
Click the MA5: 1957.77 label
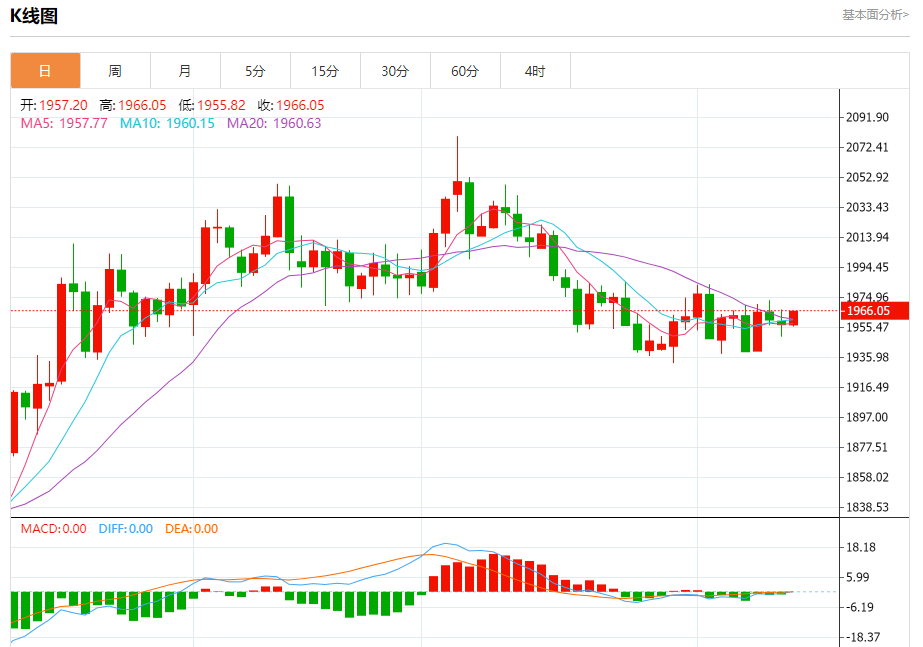click(64, 123)
